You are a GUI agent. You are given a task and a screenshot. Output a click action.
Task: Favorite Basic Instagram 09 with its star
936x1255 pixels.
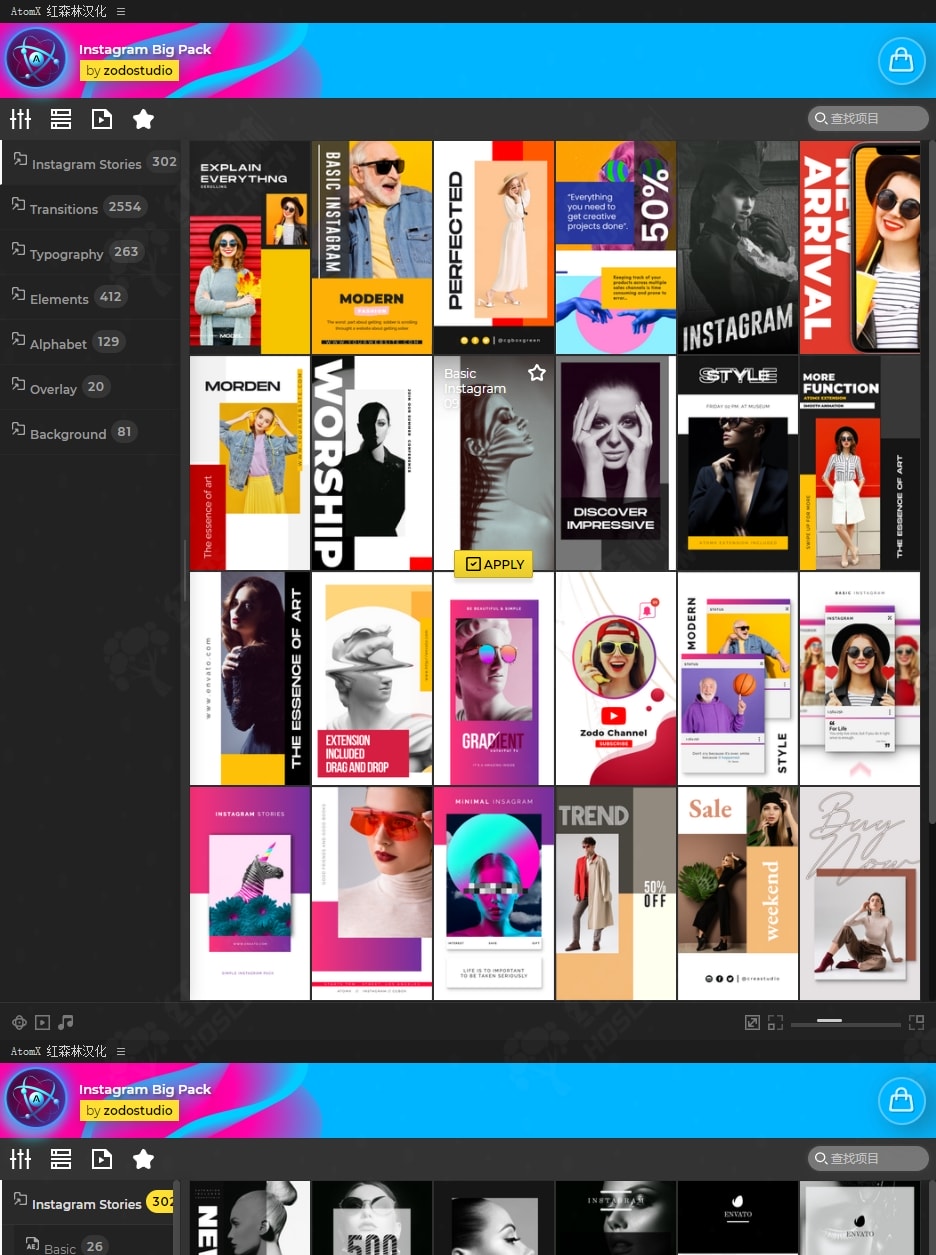[x=537, y=372]
